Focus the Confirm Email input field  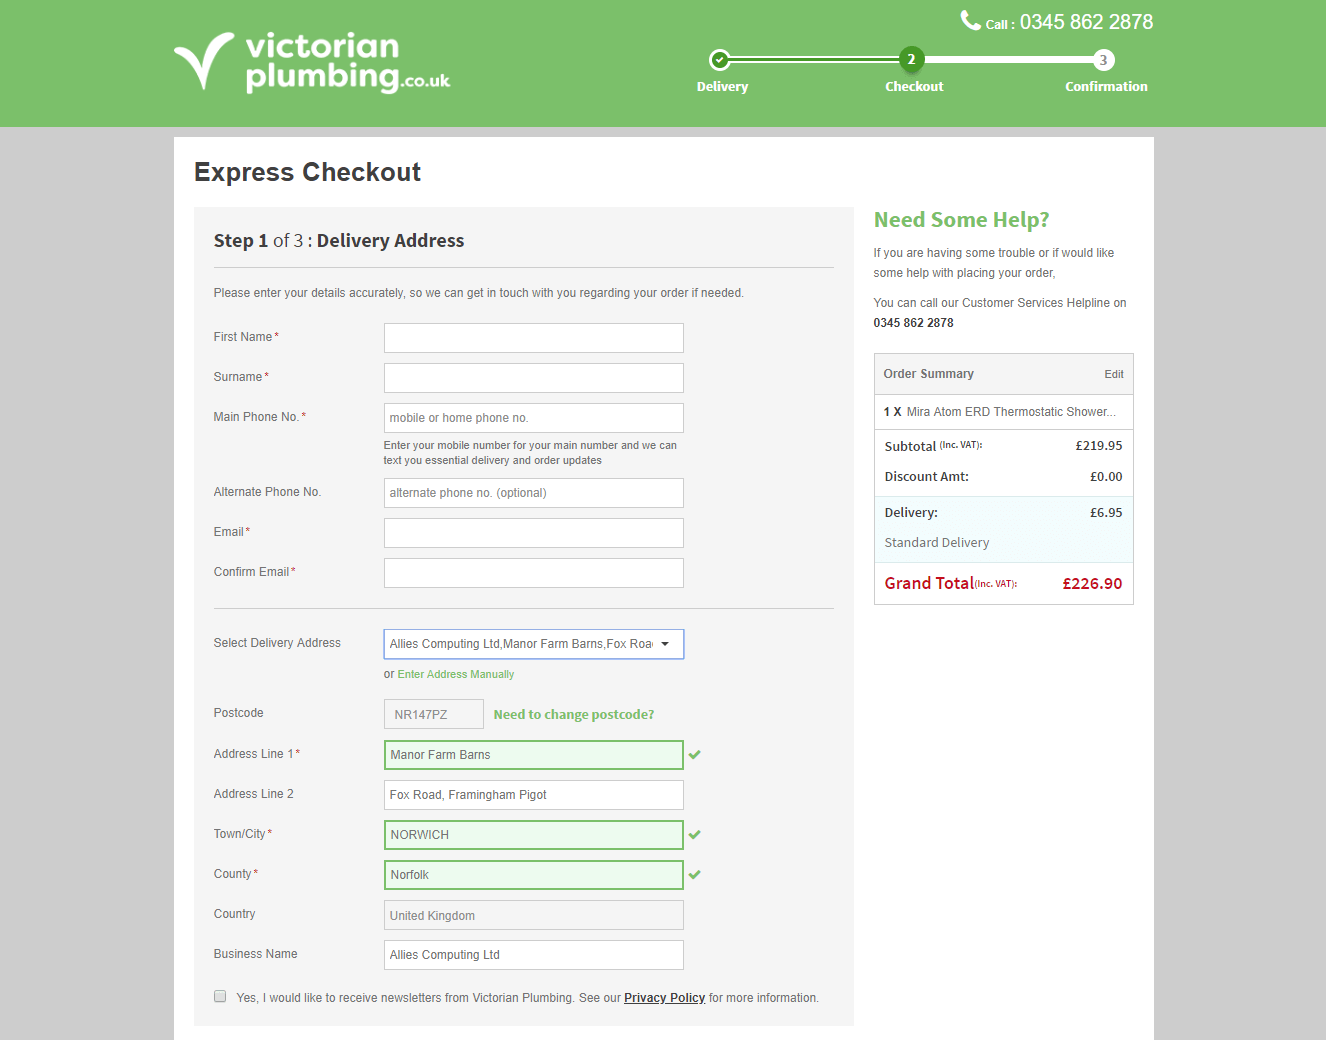point(533,572)
